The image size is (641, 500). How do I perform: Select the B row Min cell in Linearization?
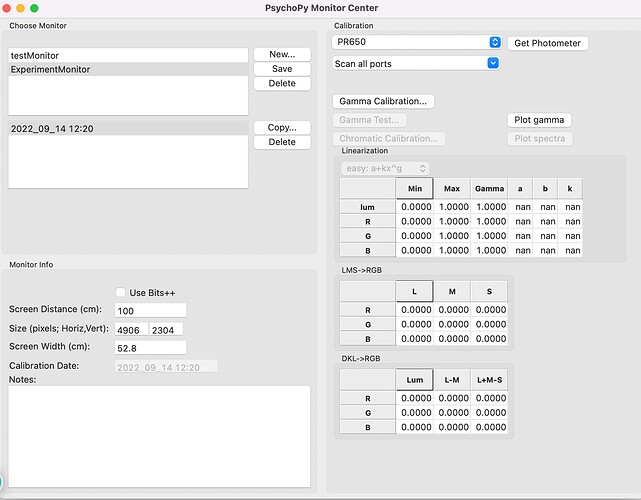point(415,251)
